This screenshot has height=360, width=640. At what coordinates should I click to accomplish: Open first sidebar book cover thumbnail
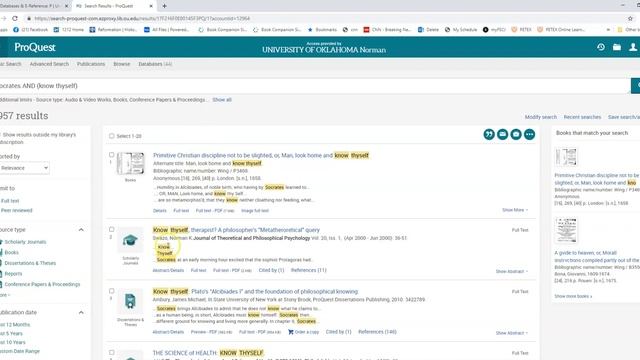point(566,157)
